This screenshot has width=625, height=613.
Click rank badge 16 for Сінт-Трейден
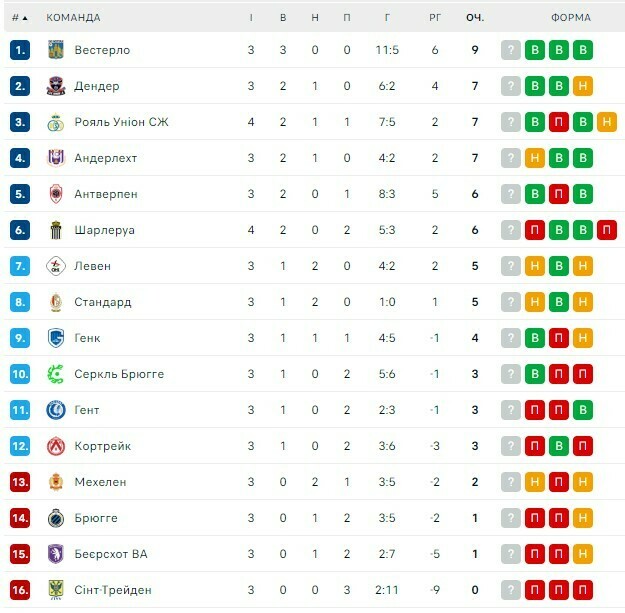[20, 590]
